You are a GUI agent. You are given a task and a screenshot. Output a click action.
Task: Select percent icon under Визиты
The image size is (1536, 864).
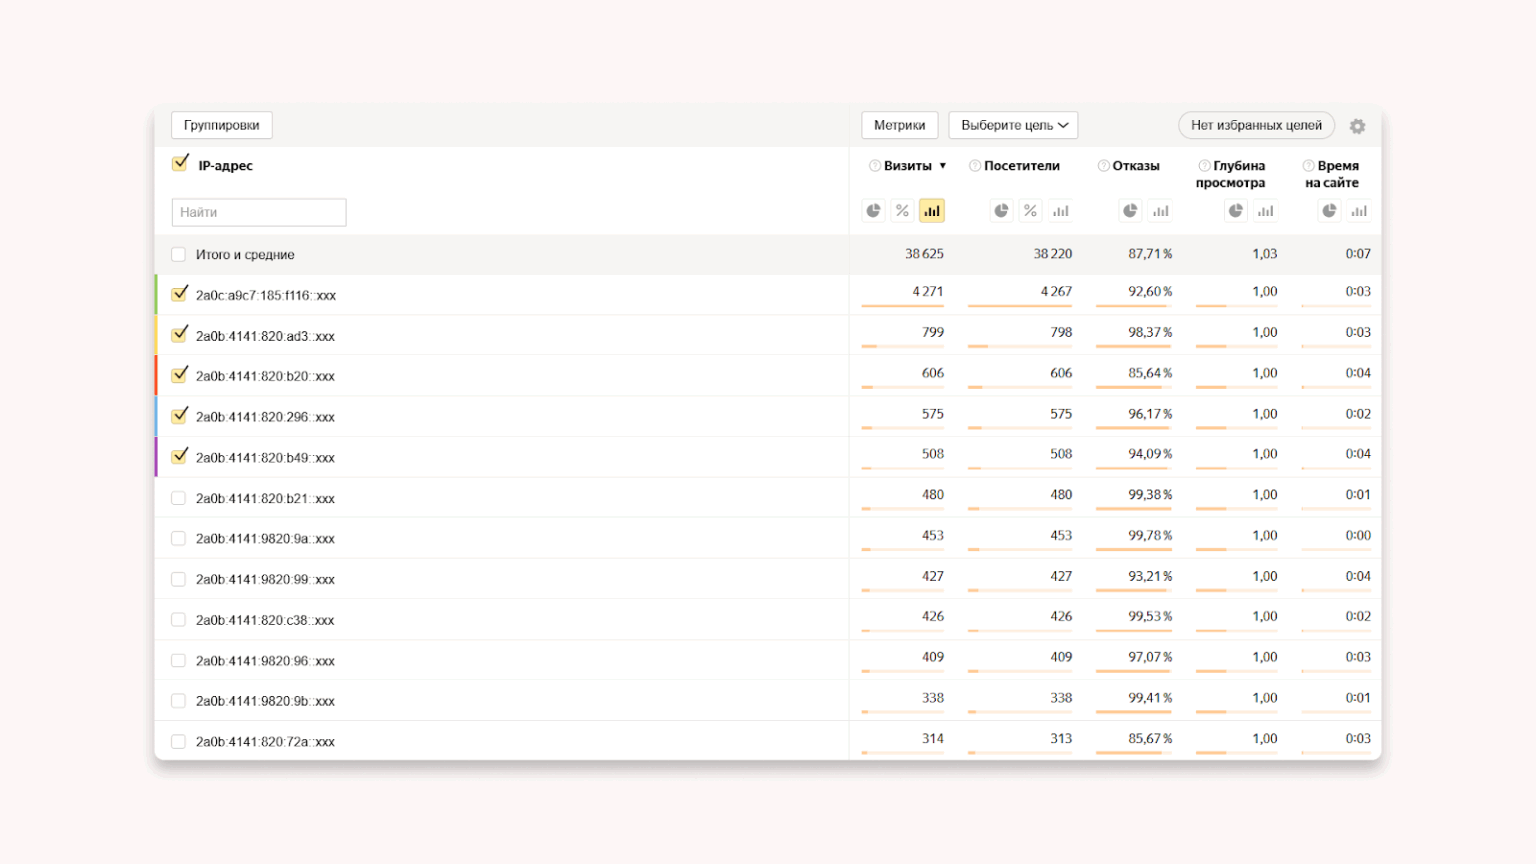tap(903, 211)
